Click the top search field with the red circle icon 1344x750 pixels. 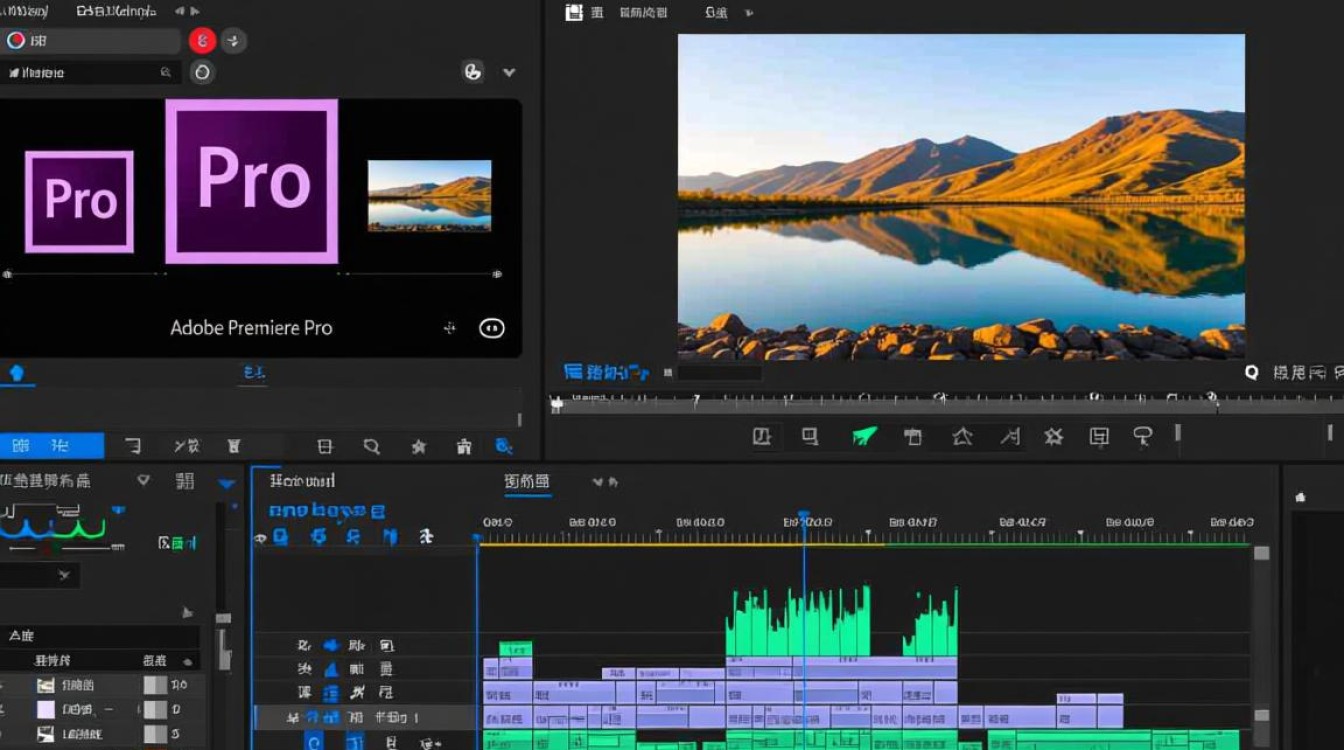point(90,40)
